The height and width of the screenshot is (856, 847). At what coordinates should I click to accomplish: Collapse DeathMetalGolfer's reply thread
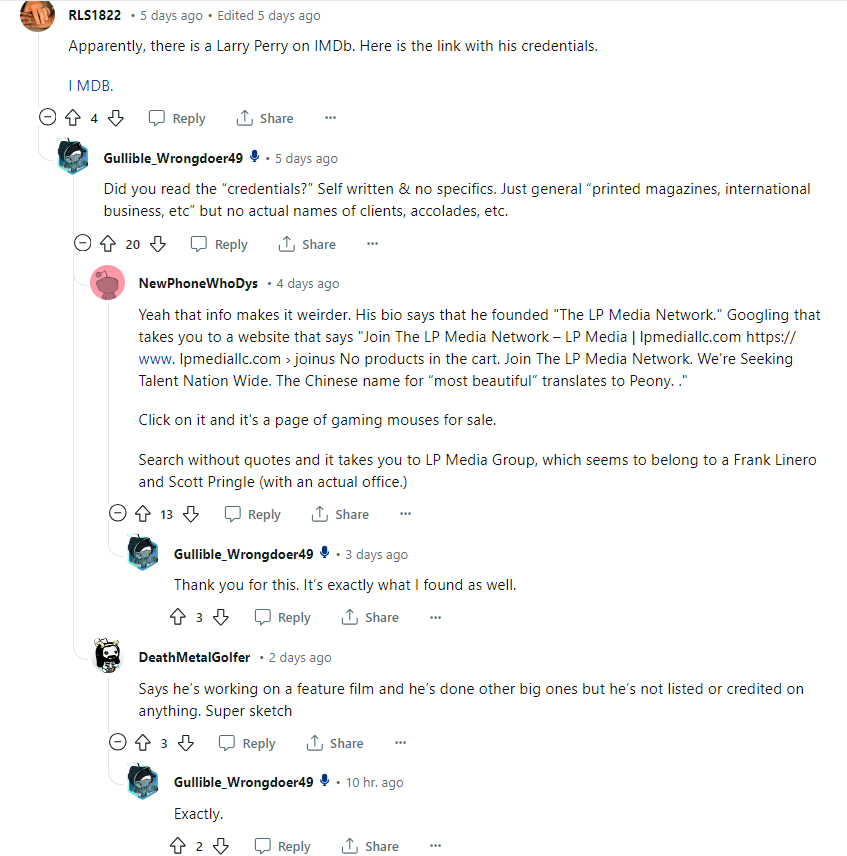point(117,742)
